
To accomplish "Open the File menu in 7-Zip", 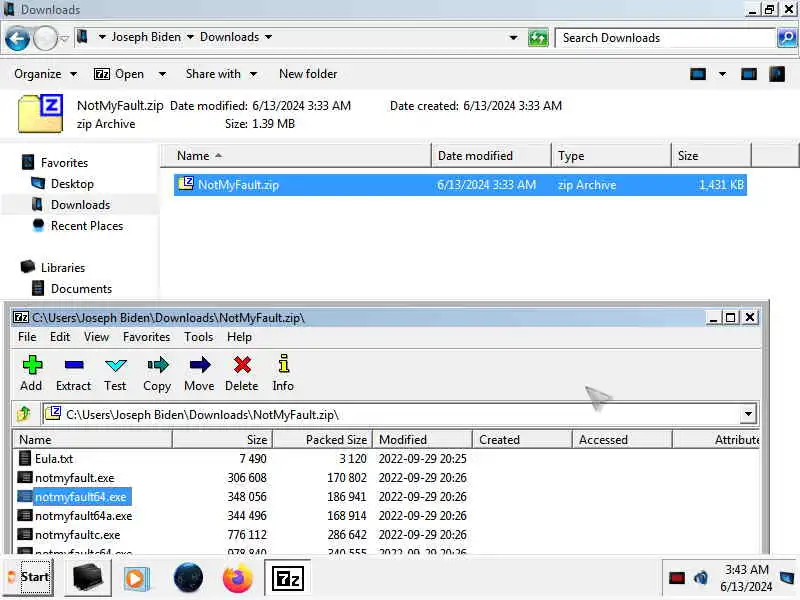I will coord(27,337).
